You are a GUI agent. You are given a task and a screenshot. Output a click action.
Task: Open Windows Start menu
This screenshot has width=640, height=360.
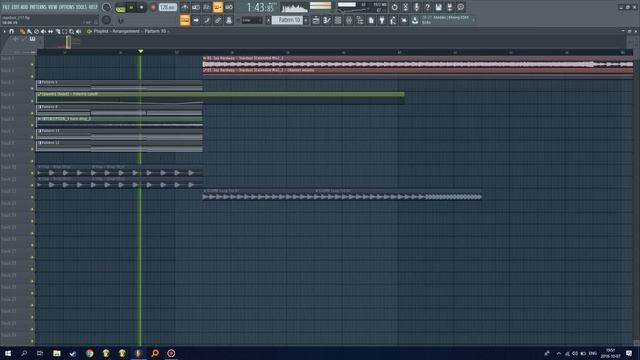tap(8, 353)
